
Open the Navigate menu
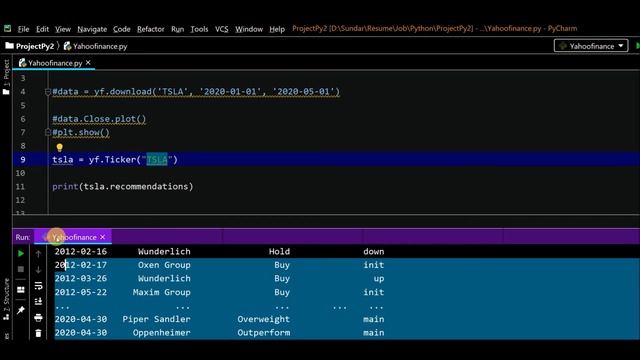pos(92,29)
